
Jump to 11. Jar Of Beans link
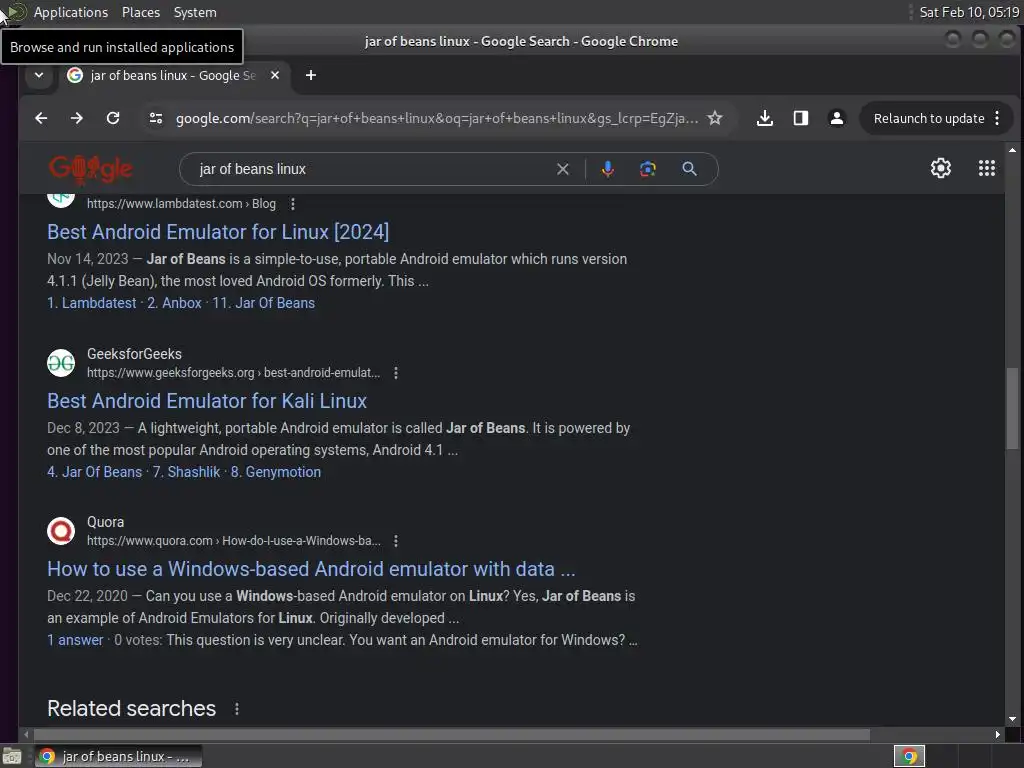(263, 303)
